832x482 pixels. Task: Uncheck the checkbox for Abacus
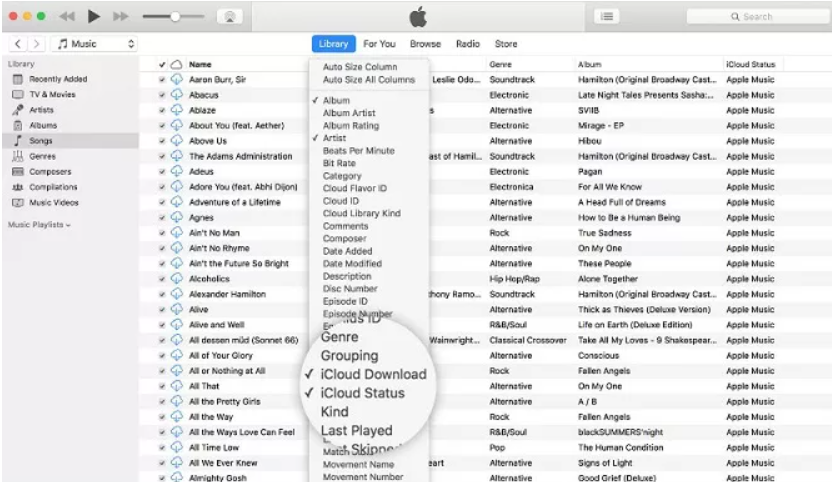pos(162,95)
